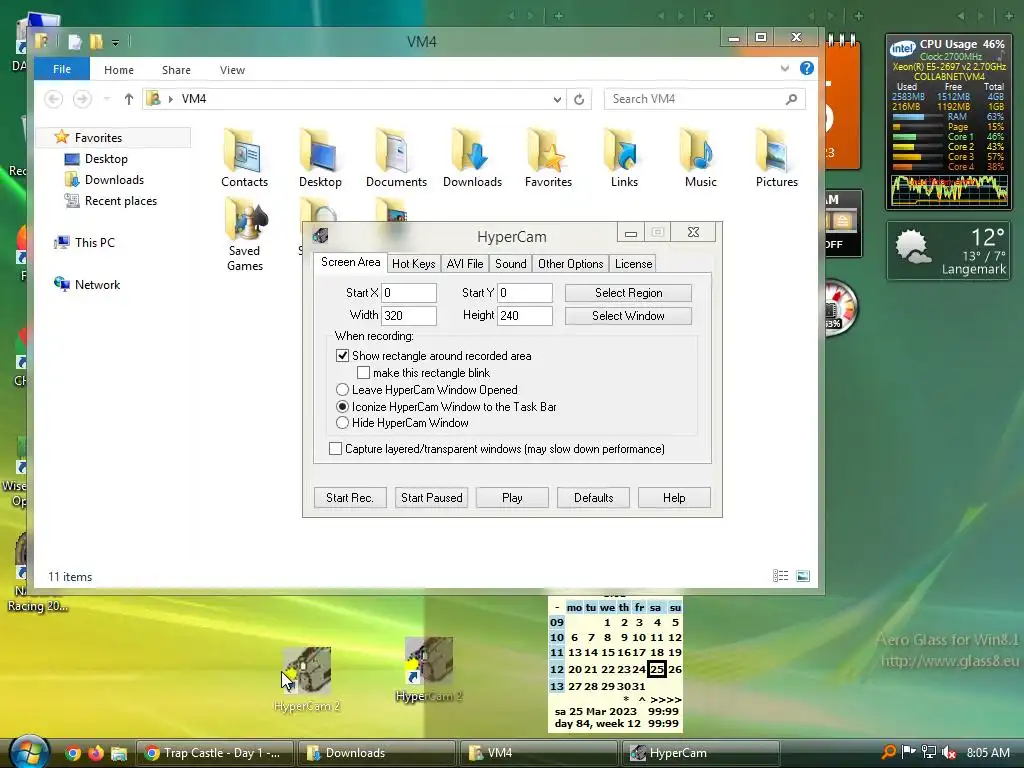Open the address bar history dropdown
Screen dimensions: 1024x768
[557, 99]
